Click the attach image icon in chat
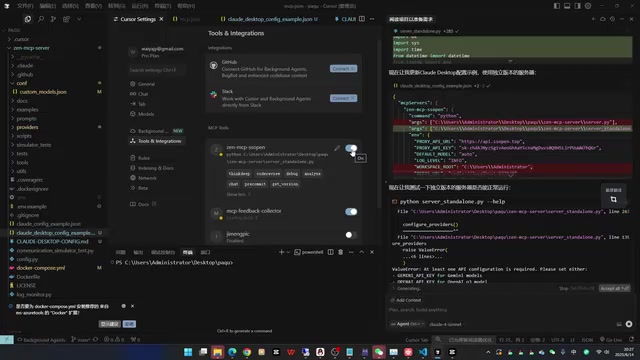640x360 pixels. (x=619, y=324)
